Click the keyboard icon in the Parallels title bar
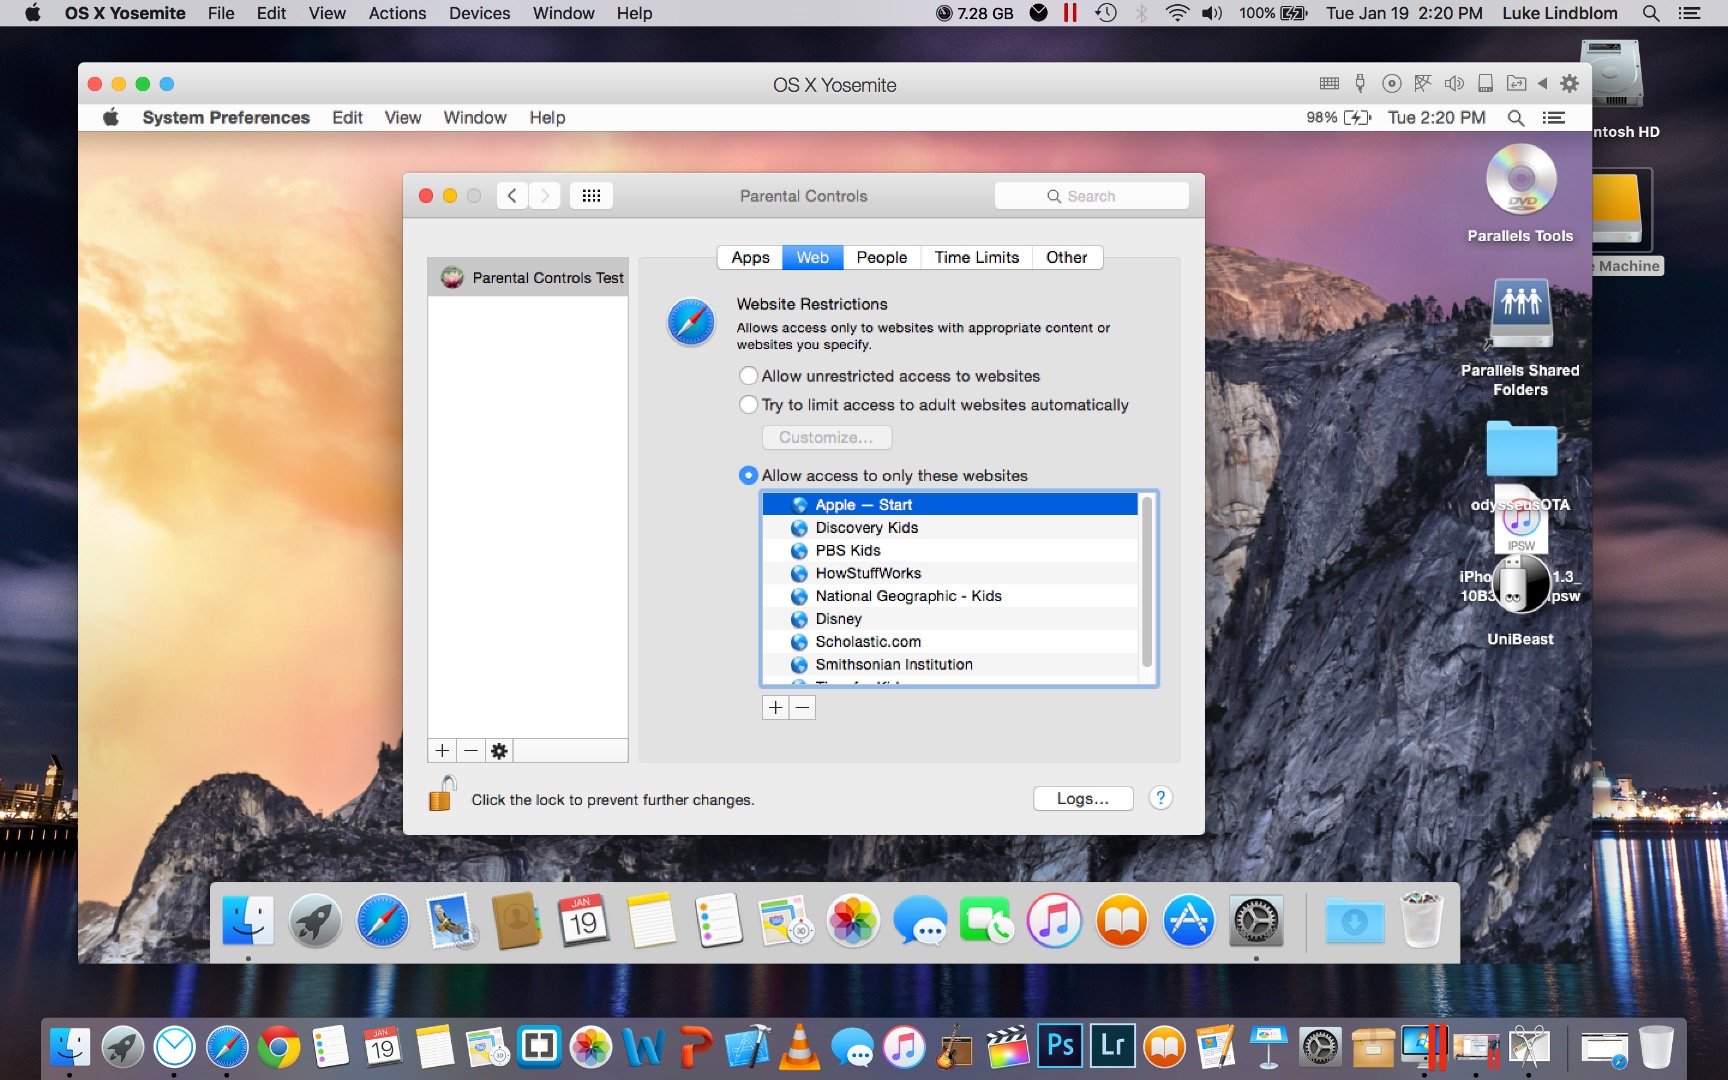 1329,84
